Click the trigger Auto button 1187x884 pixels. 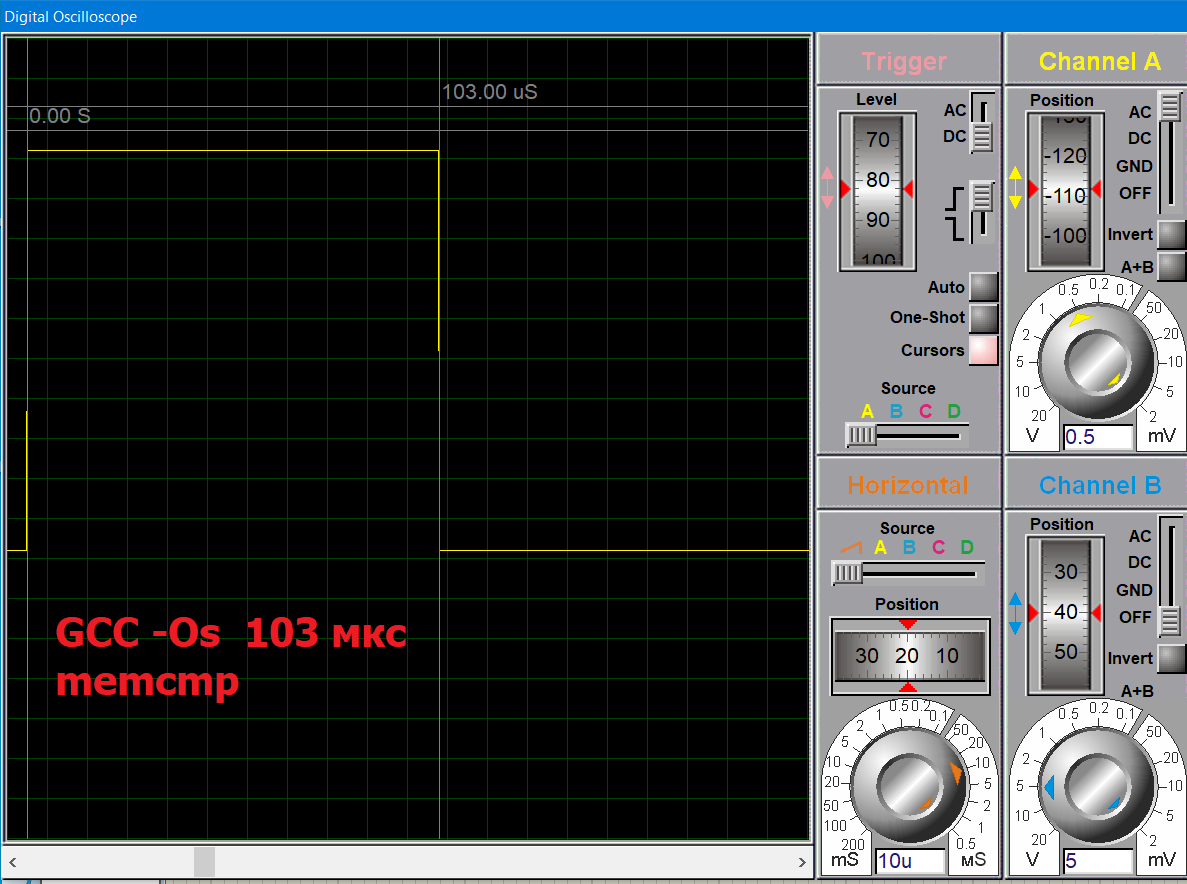pyautogui.click(x=983, y=287)
